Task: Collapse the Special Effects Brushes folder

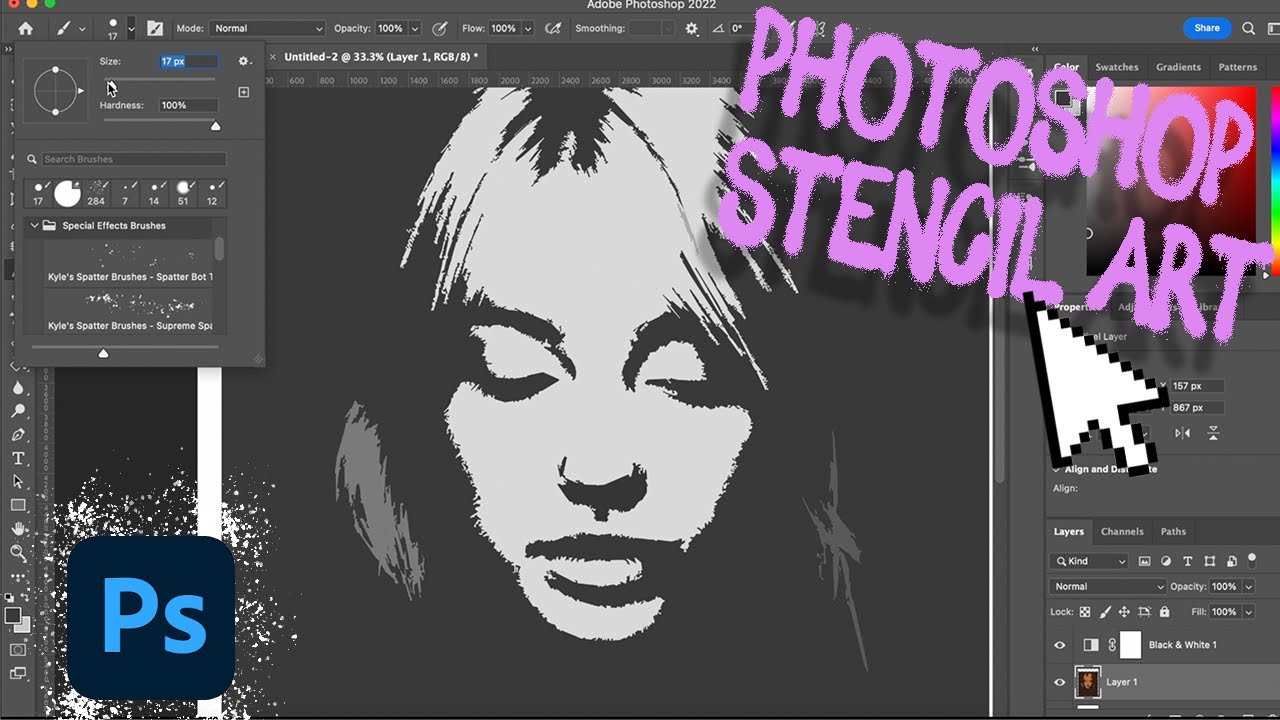Action: (x=35, y=226)
